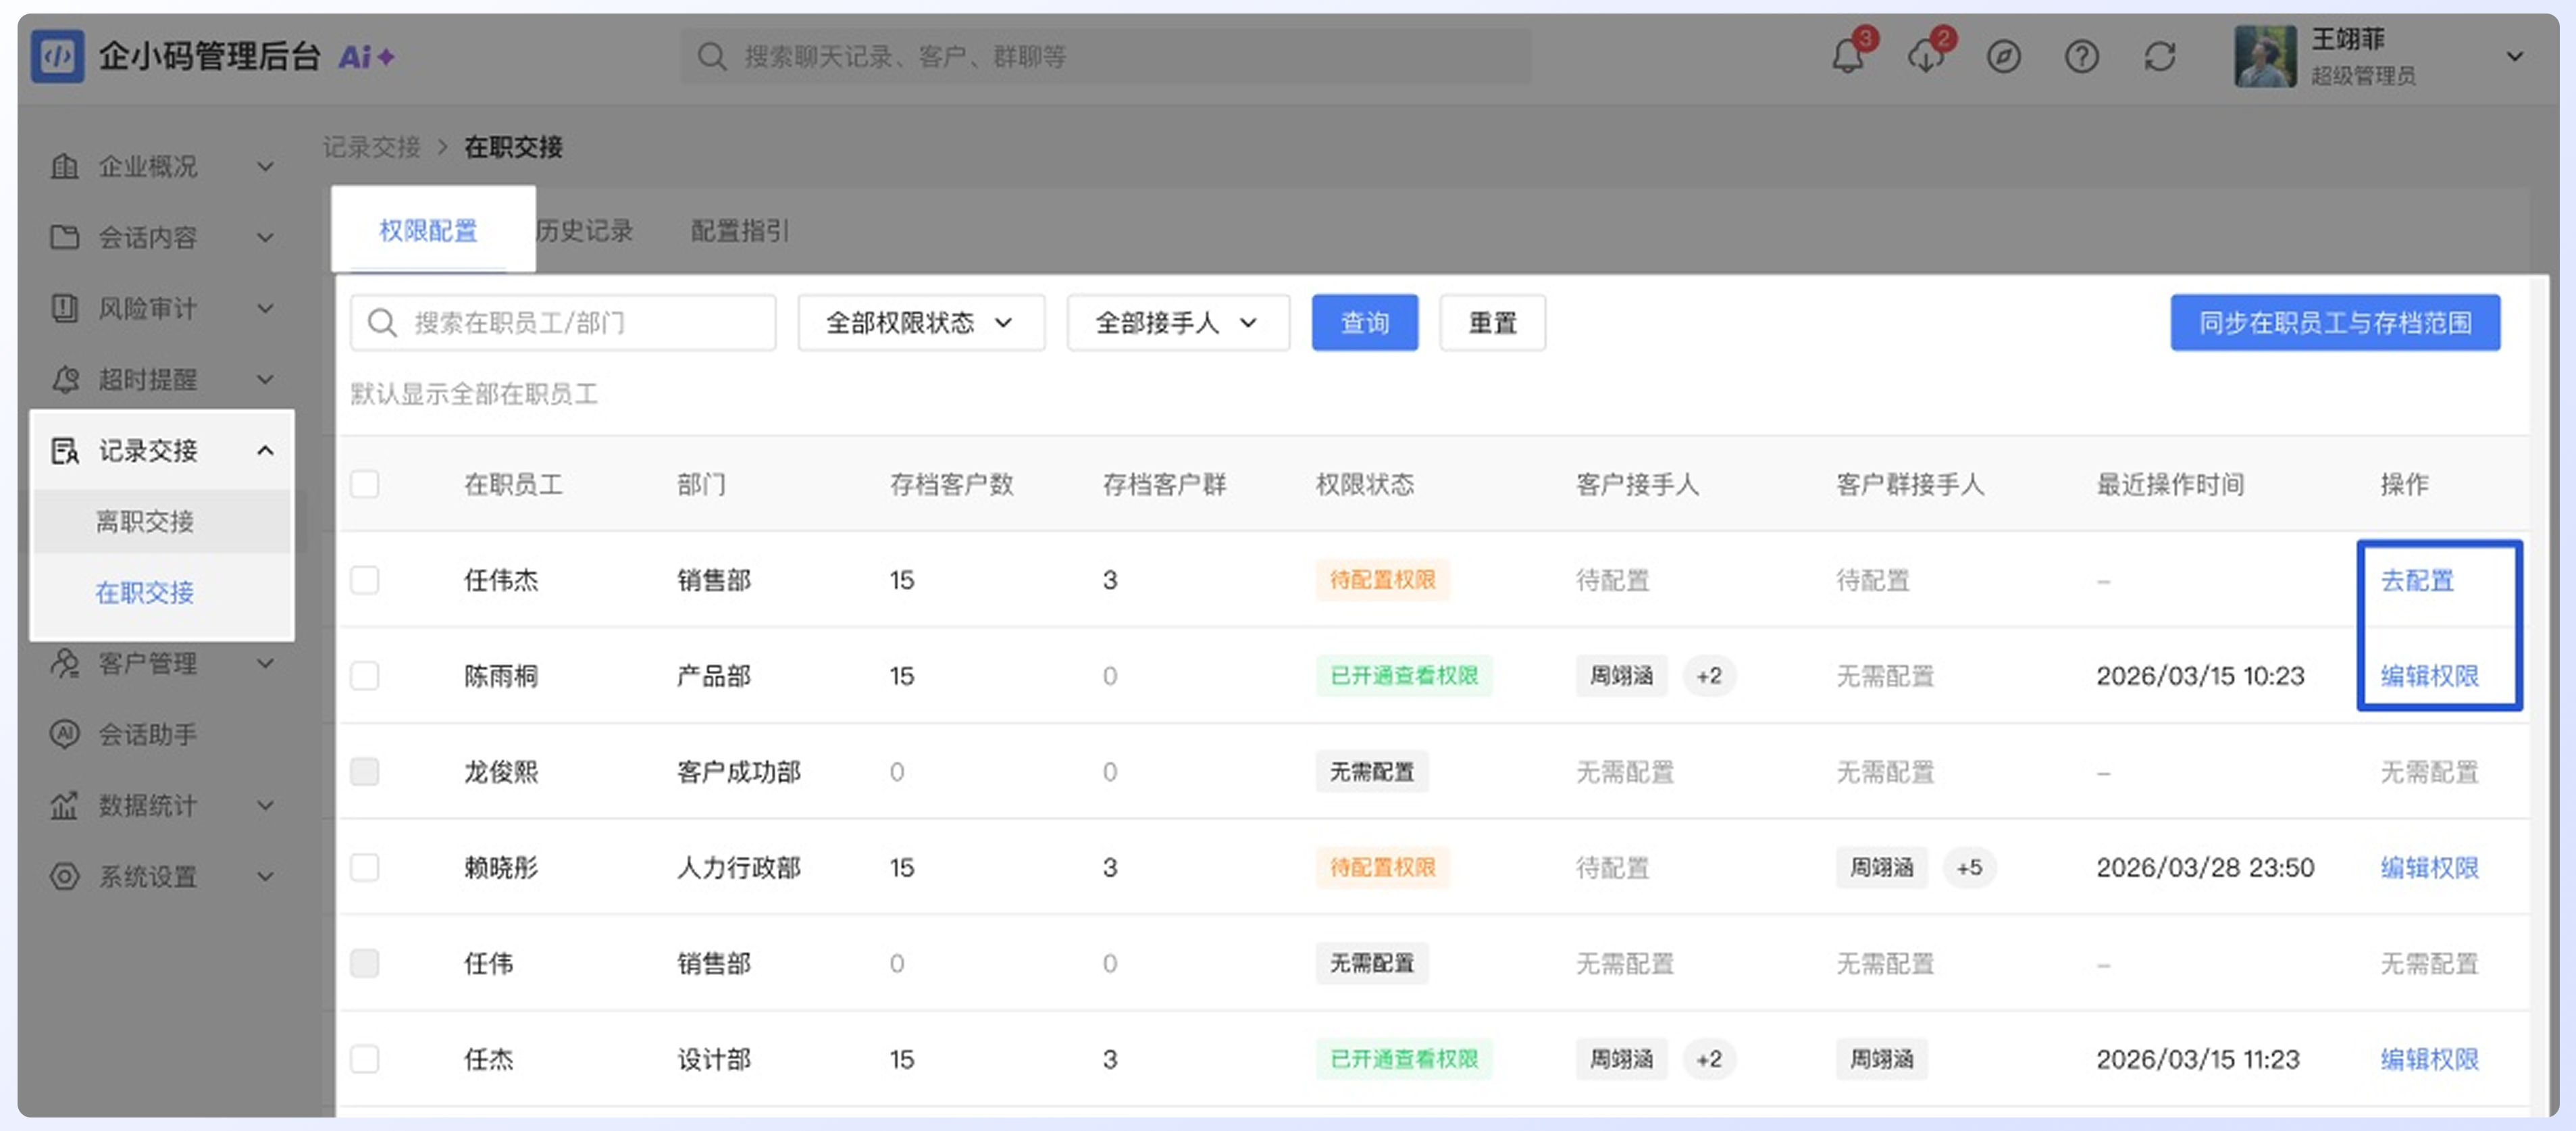The width and height of the screenshot is (2576, 1131).
Task: Click the 重置 button
Action: coord(1493,322)
